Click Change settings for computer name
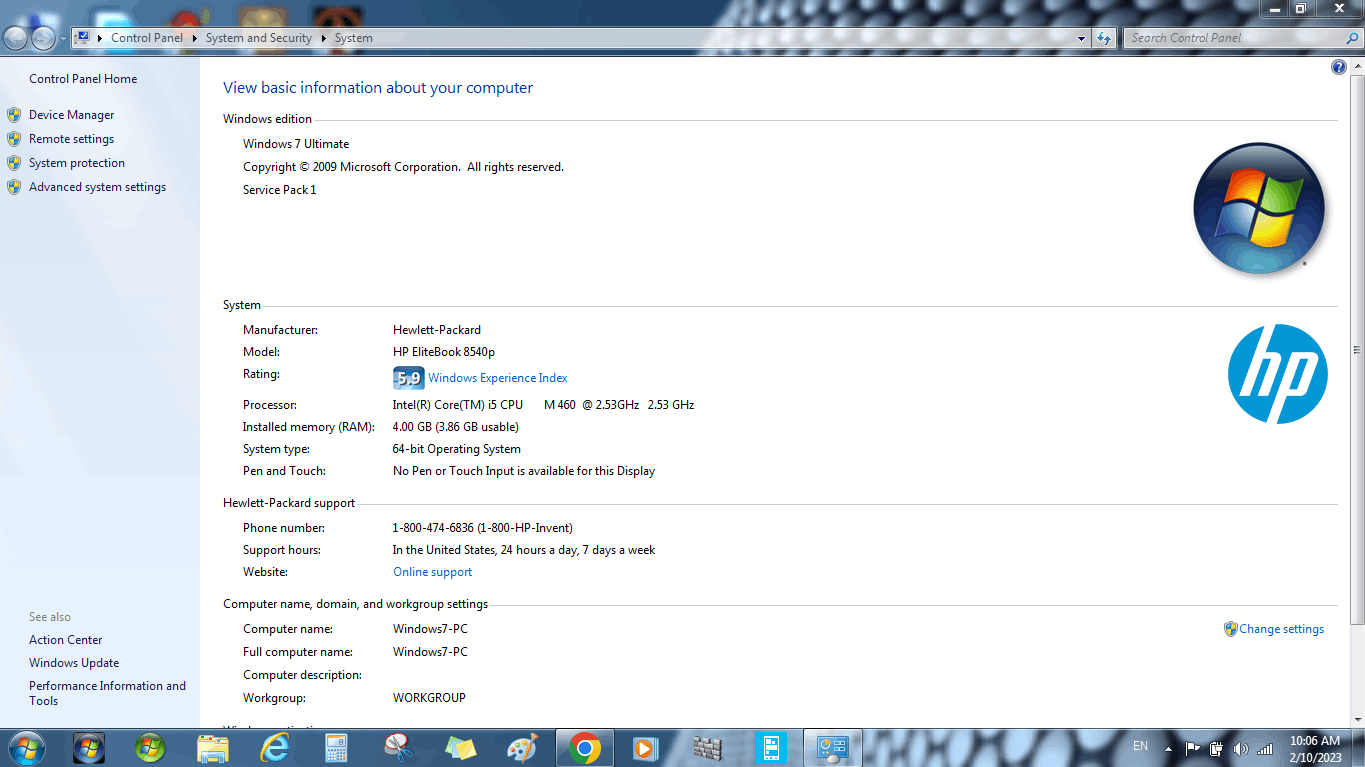This screenshot has height=767, width=1365. click(x=1281, y=629)
